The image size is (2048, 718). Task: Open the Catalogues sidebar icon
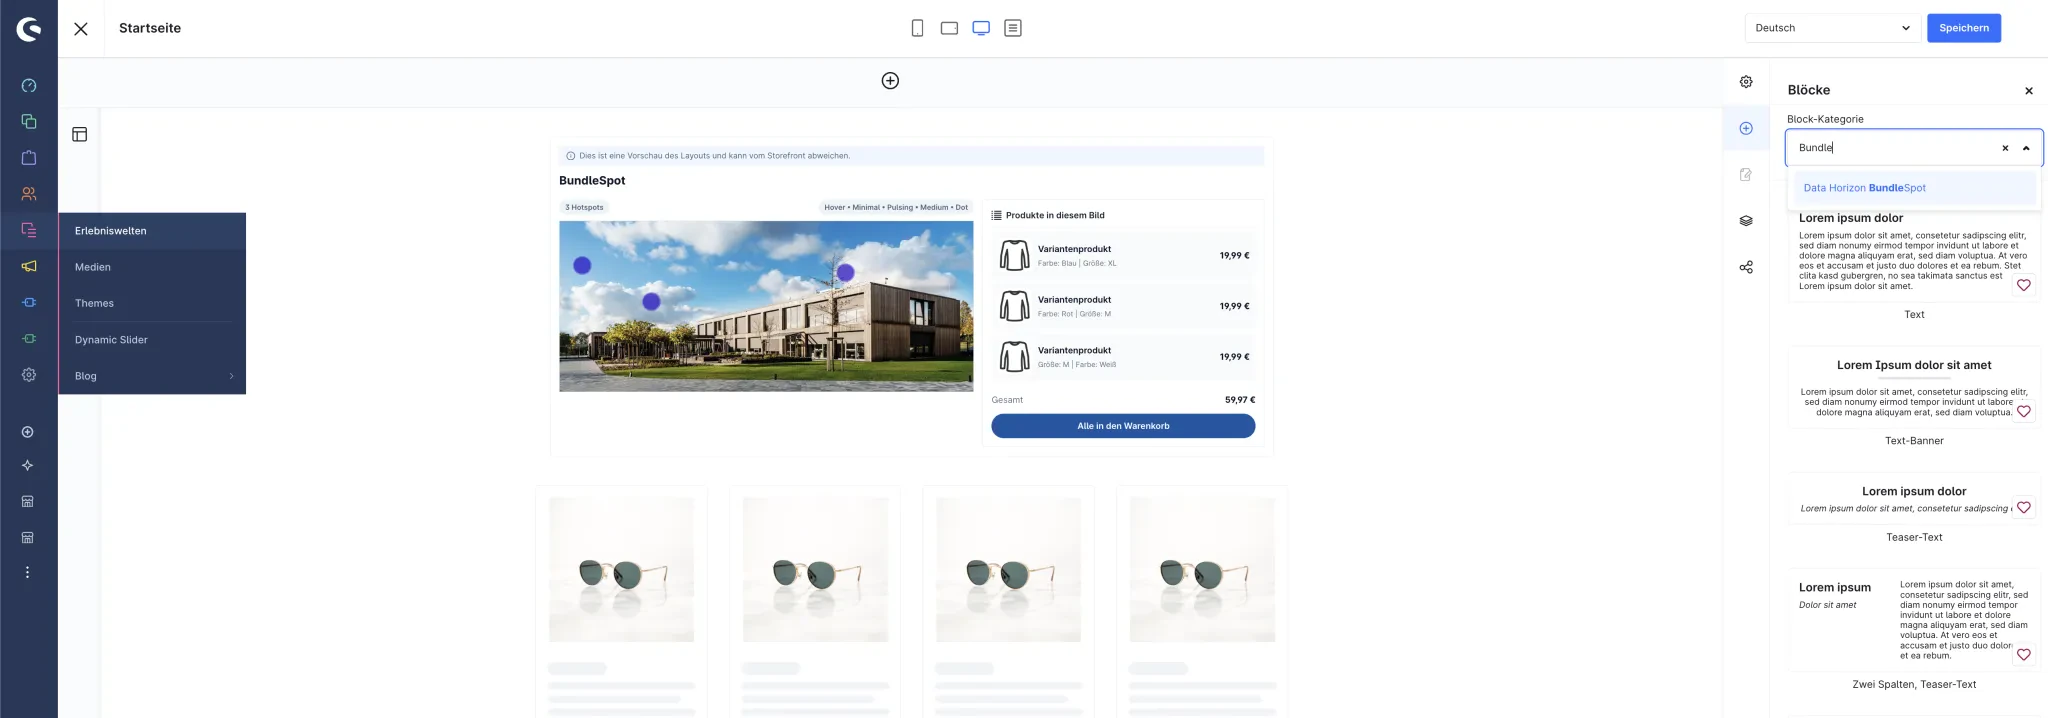pyautogui.click(x=29, y=122)
